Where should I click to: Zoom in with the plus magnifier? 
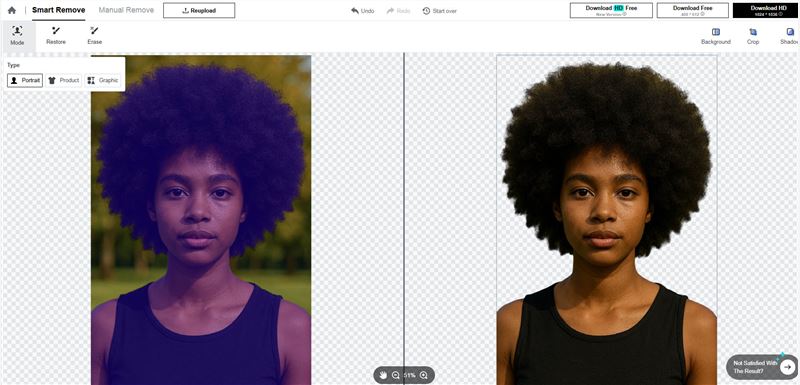pos(423,375)
